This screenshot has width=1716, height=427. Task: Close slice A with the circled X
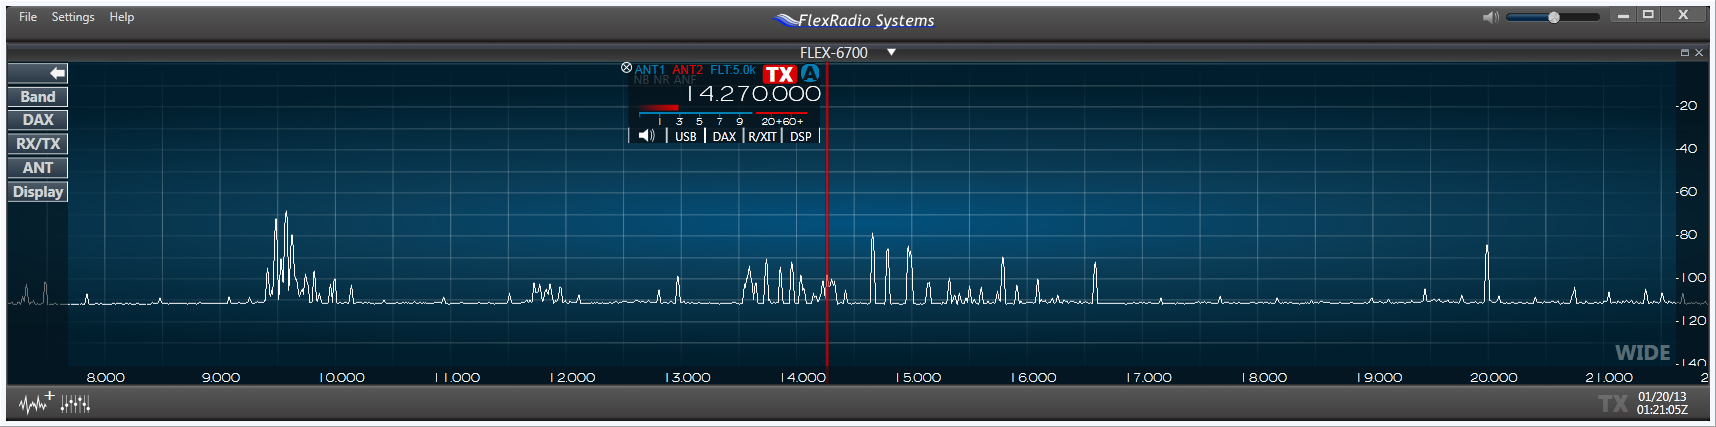coord(626,68)
